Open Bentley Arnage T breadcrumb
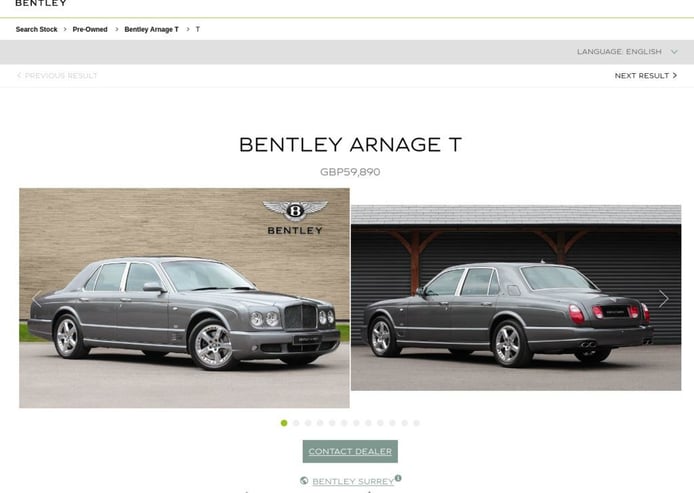694x493 pixels. (151, 29)
